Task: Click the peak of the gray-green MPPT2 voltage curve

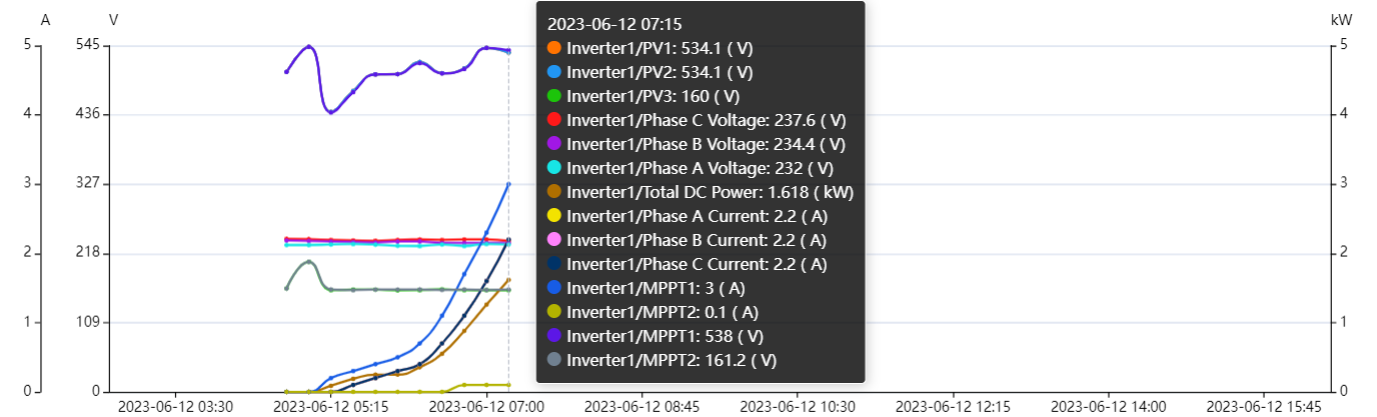Action: click(x=309, y=262)
